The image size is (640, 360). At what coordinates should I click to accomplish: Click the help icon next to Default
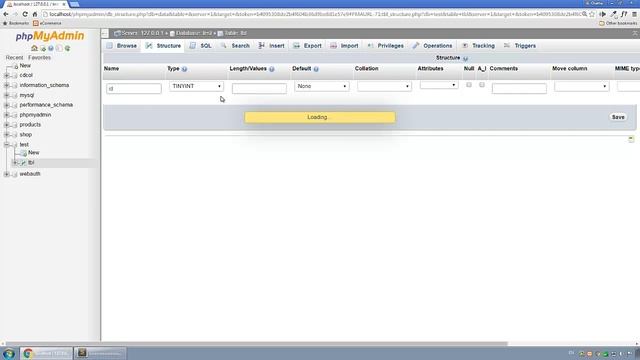pos(316,69)
